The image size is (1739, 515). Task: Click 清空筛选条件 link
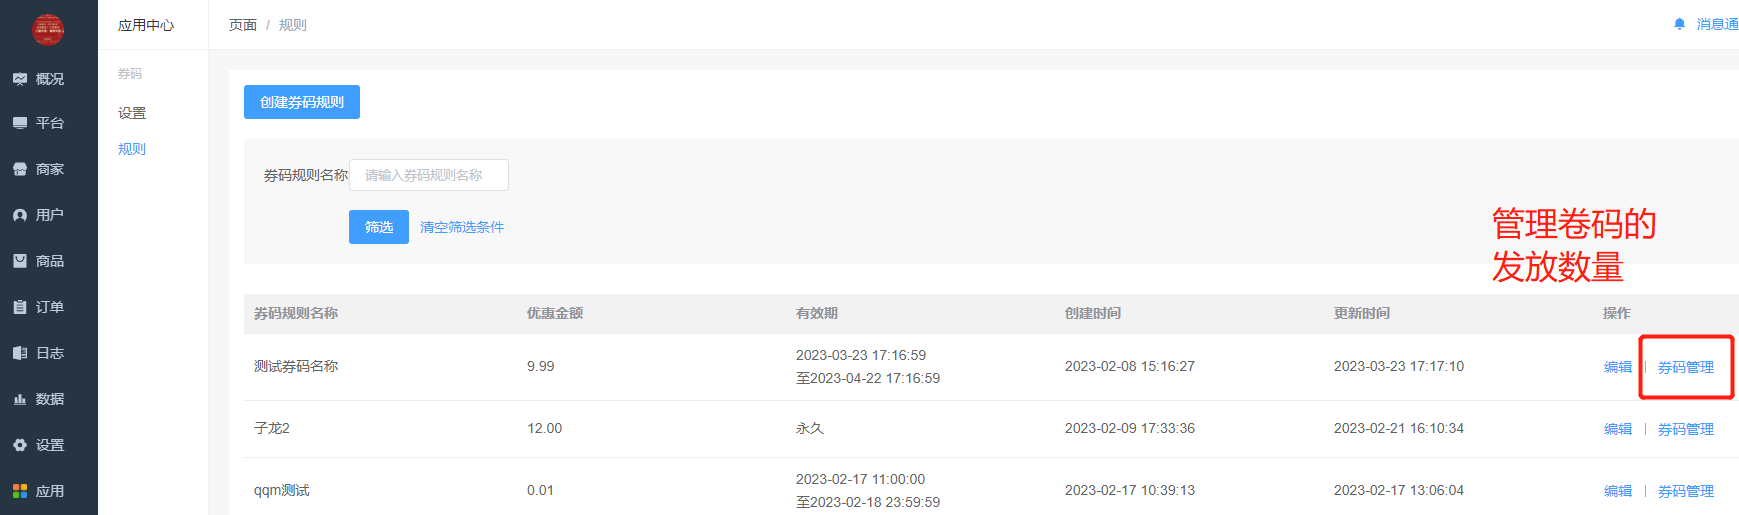[x=462, y=227]
